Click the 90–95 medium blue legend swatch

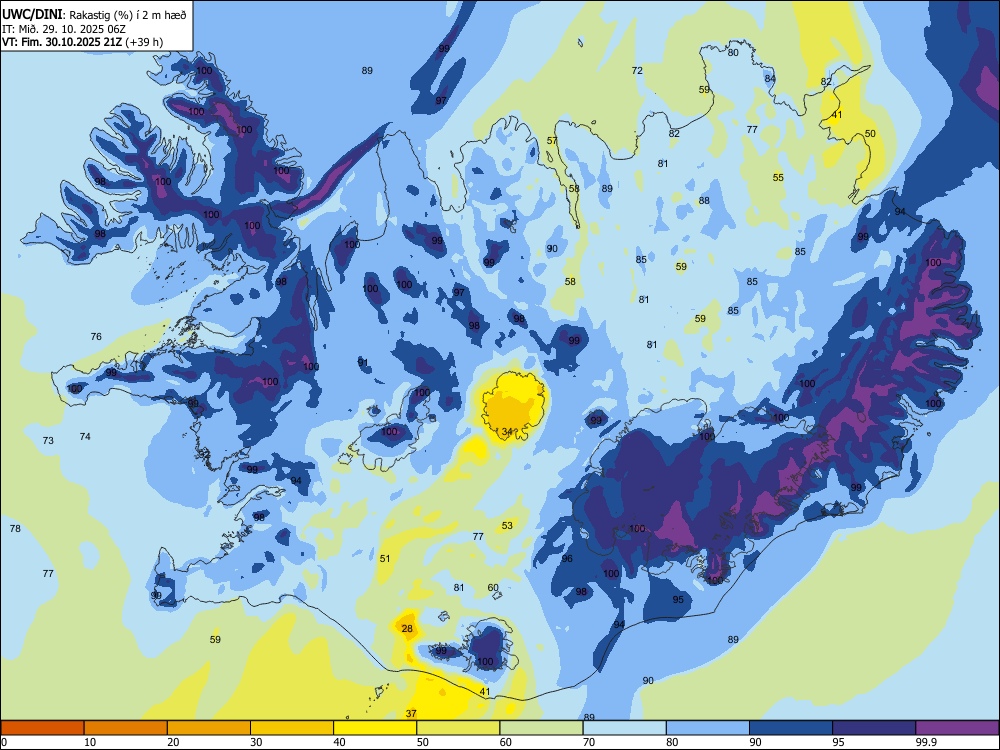tap(791, 728)
